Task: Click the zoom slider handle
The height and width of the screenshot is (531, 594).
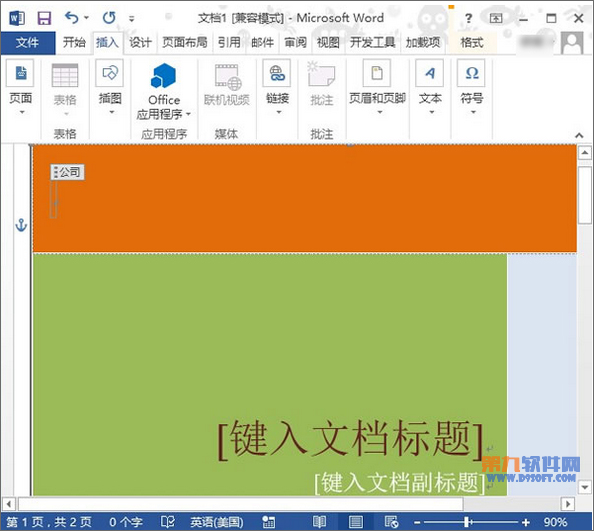Action: pos(467,522)
